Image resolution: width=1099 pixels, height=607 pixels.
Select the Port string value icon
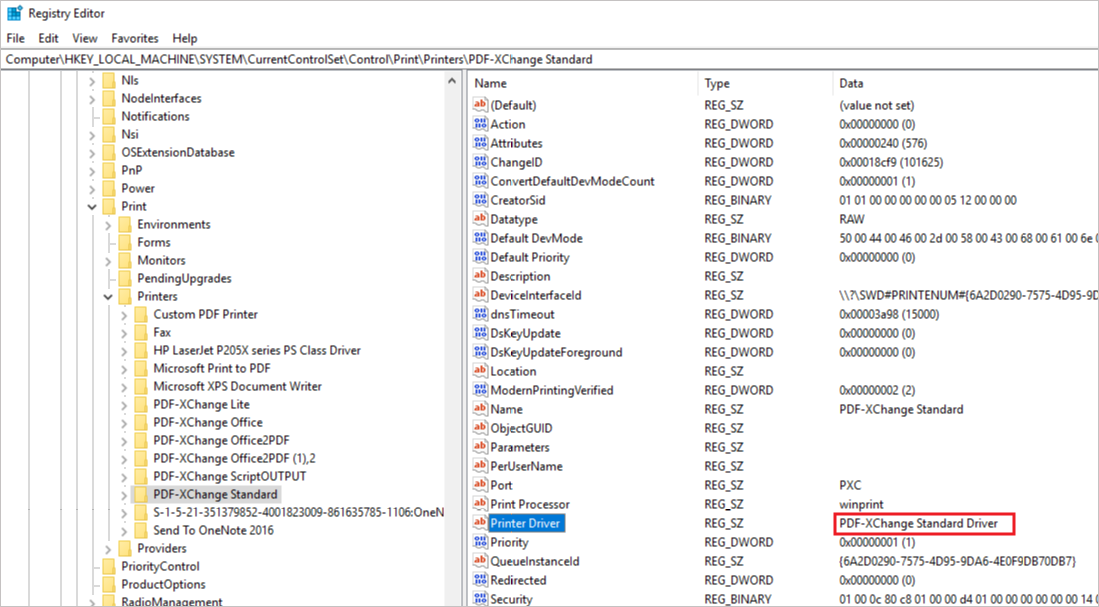click(480, 485)
